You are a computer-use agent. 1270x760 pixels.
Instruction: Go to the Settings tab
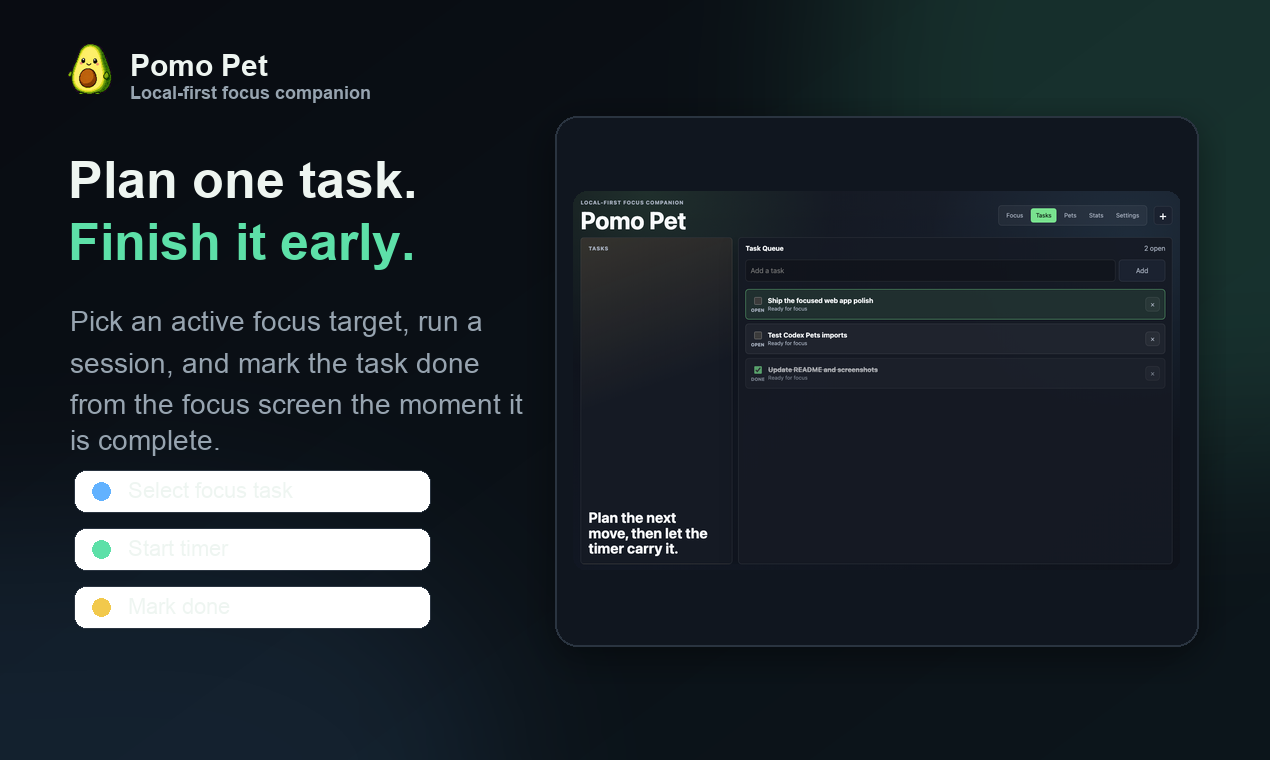(x=1127, y=215)
